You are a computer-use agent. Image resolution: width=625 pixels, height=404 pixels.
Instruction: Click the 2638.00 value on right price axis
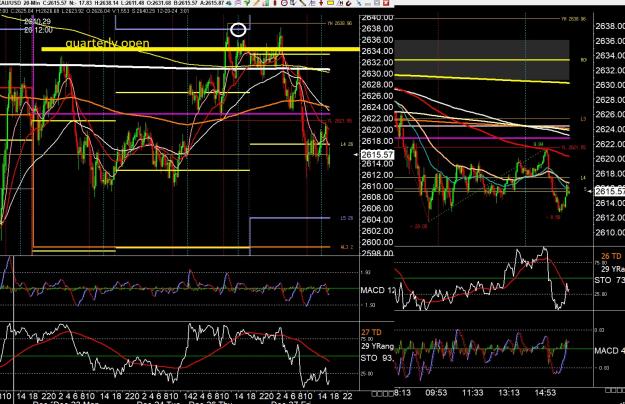(610, 26)
